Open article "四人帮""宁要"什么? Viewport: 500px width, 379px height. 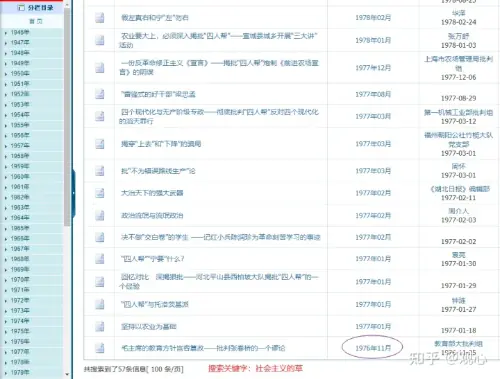152,259
